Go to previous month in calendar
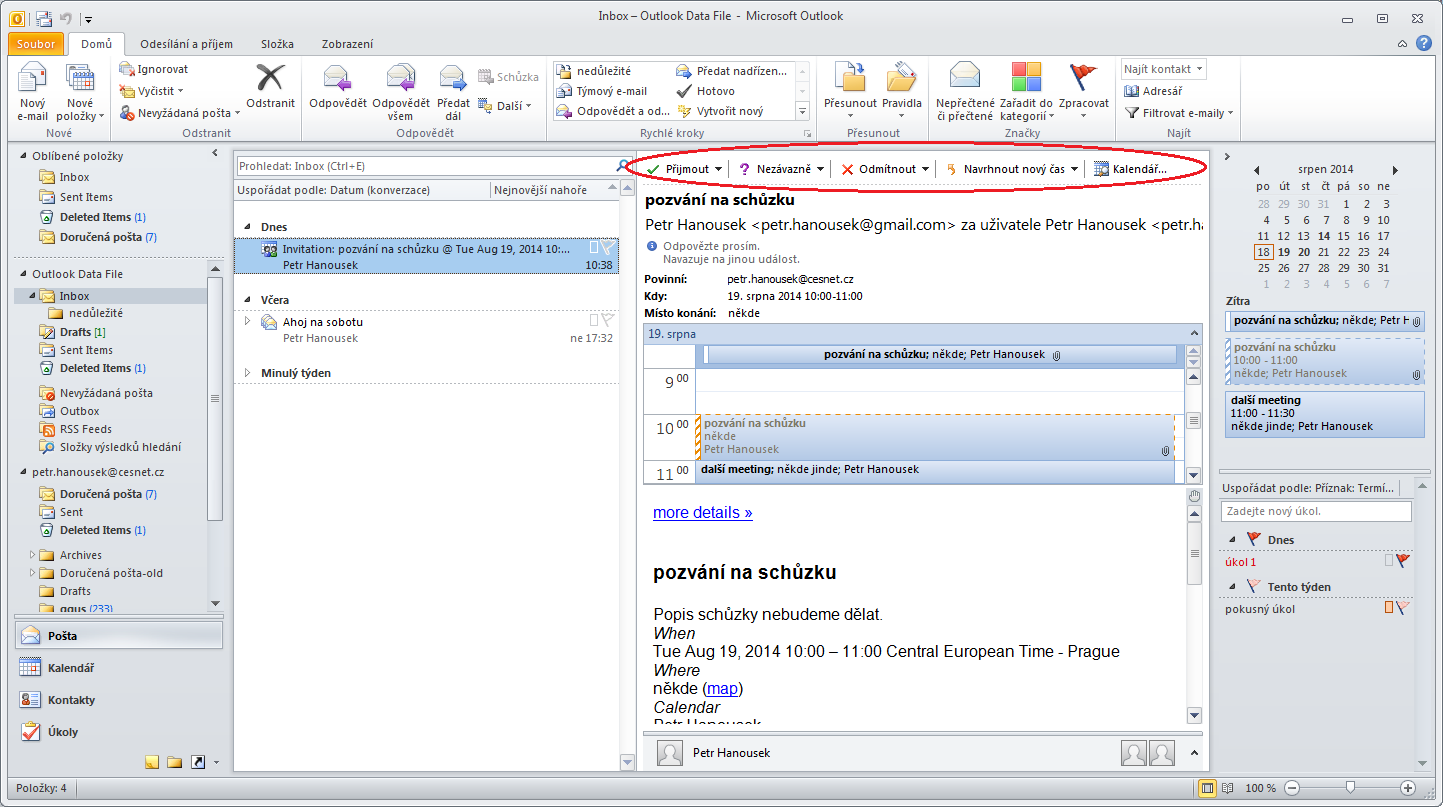The height and width of the screenshot is (807, 1443). click(x=1256, y=170)
